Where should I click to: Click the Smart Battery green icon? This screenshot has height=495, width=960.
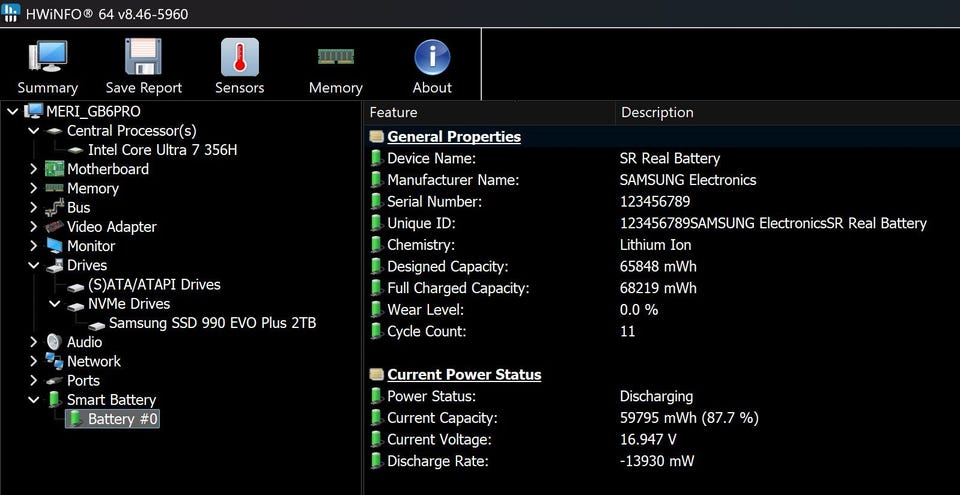tap(54, 399)
